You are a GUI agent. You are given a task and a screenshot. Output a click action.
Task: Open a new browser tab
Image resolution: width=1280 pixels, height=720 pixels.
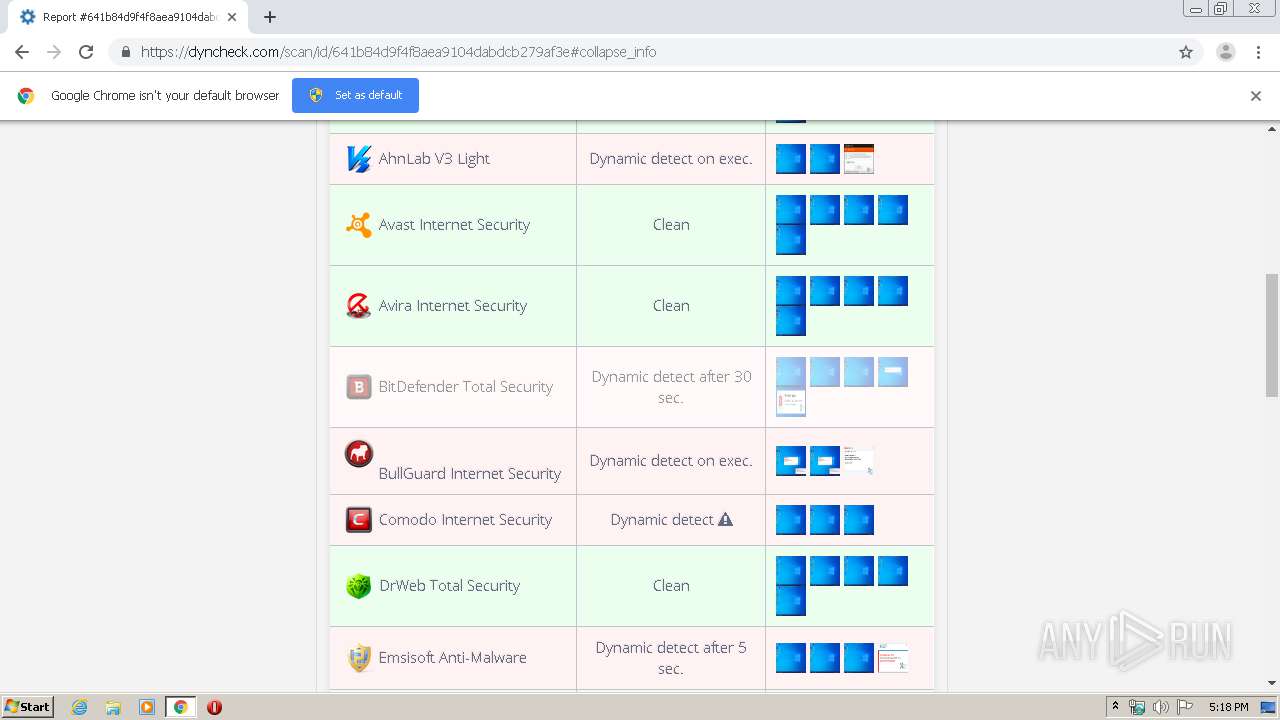tap(270, 17)
